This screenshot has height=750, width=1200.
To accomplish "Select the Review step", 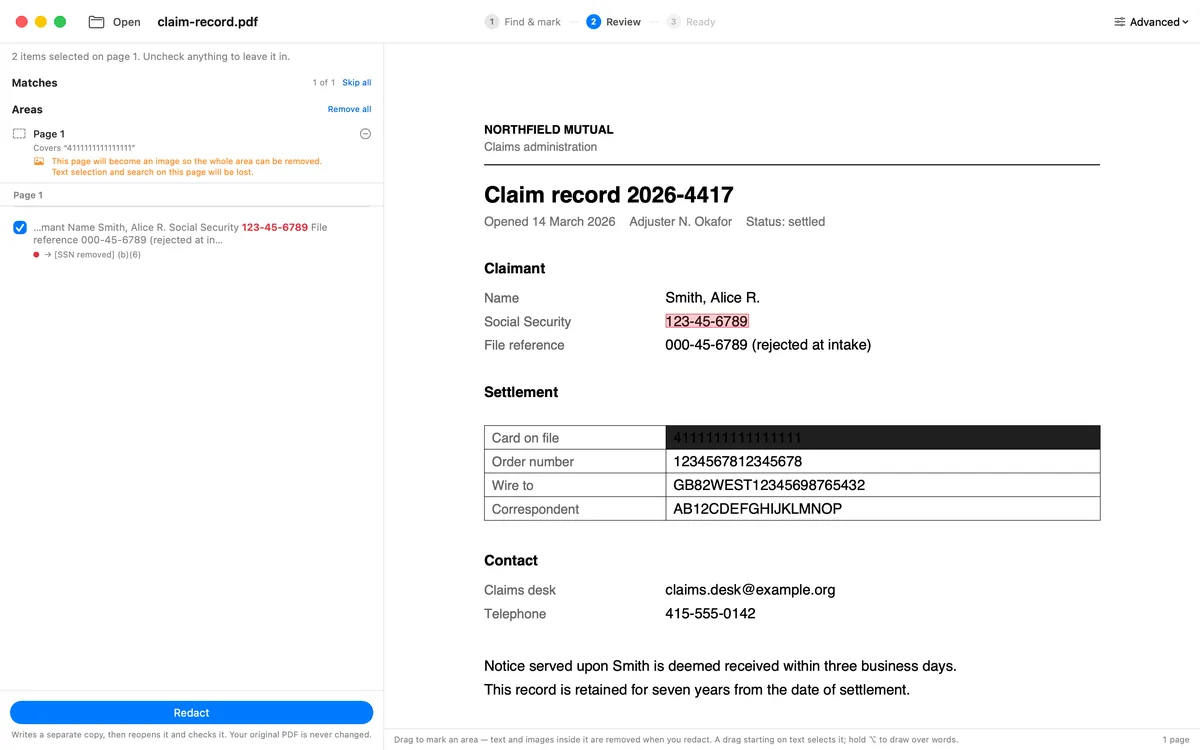I will click(x=614, y=22).
